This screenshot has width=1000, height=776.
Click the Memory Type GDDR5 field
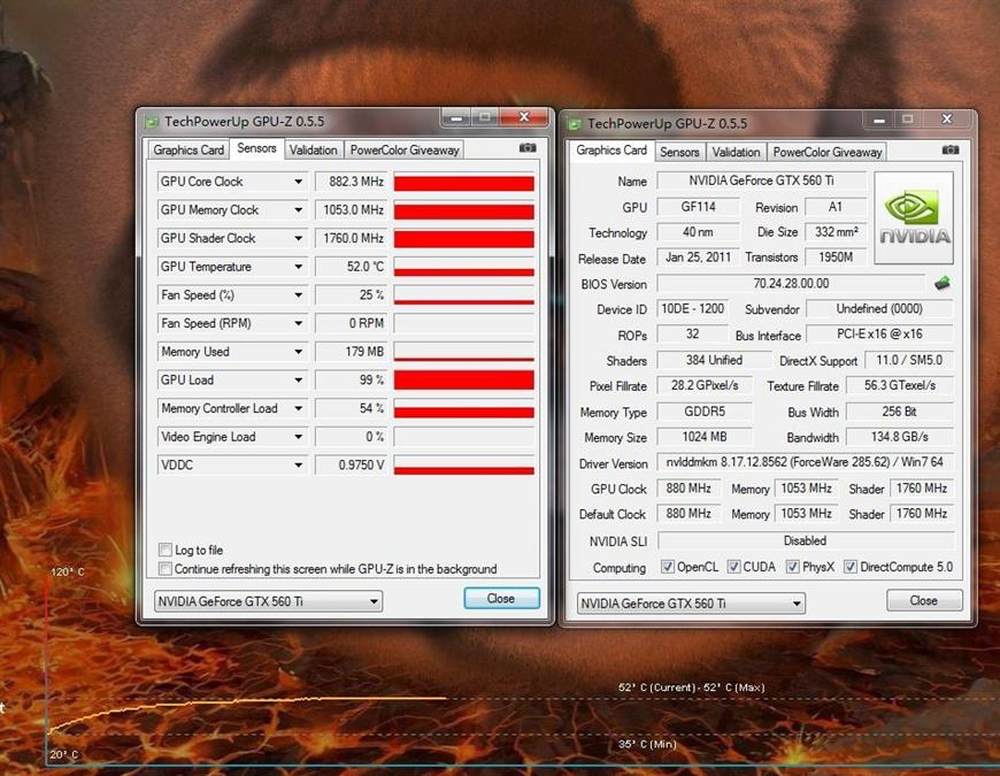(705, 411)
